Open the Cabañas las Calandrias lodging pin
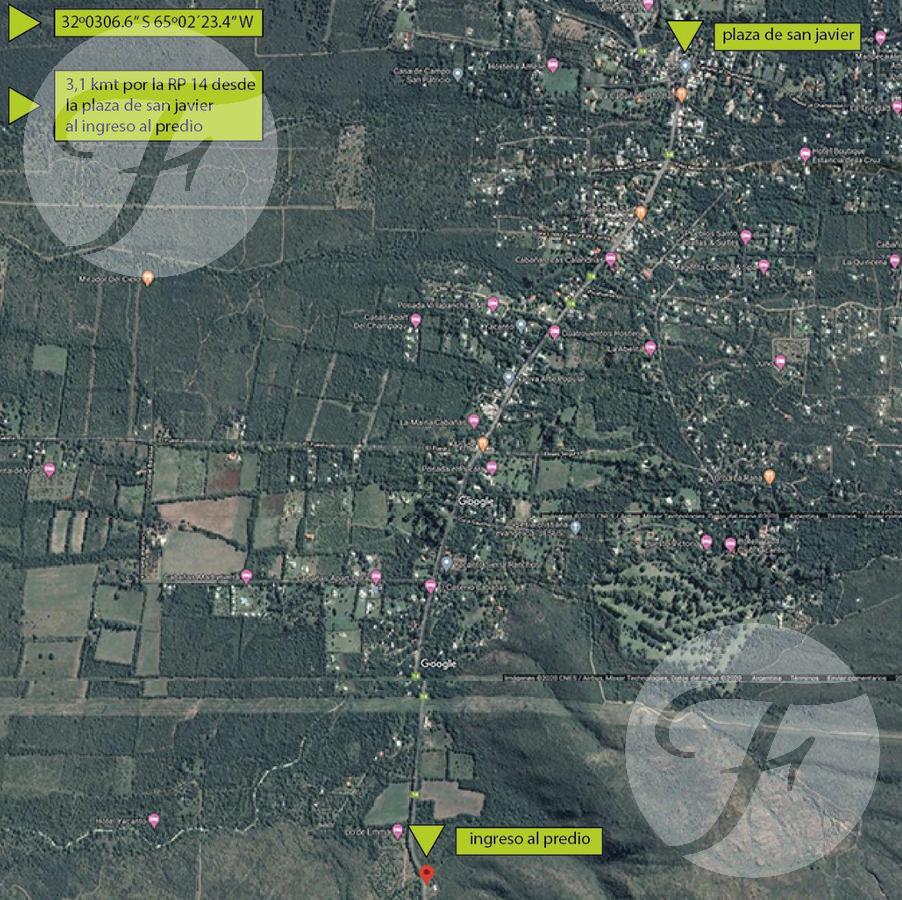902x900 pixels. pos(611,260)
